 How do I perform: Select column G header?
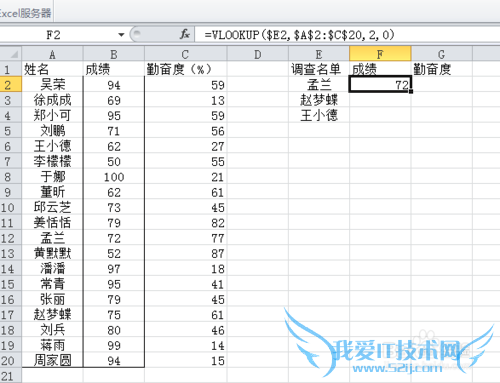click(442, 54)
